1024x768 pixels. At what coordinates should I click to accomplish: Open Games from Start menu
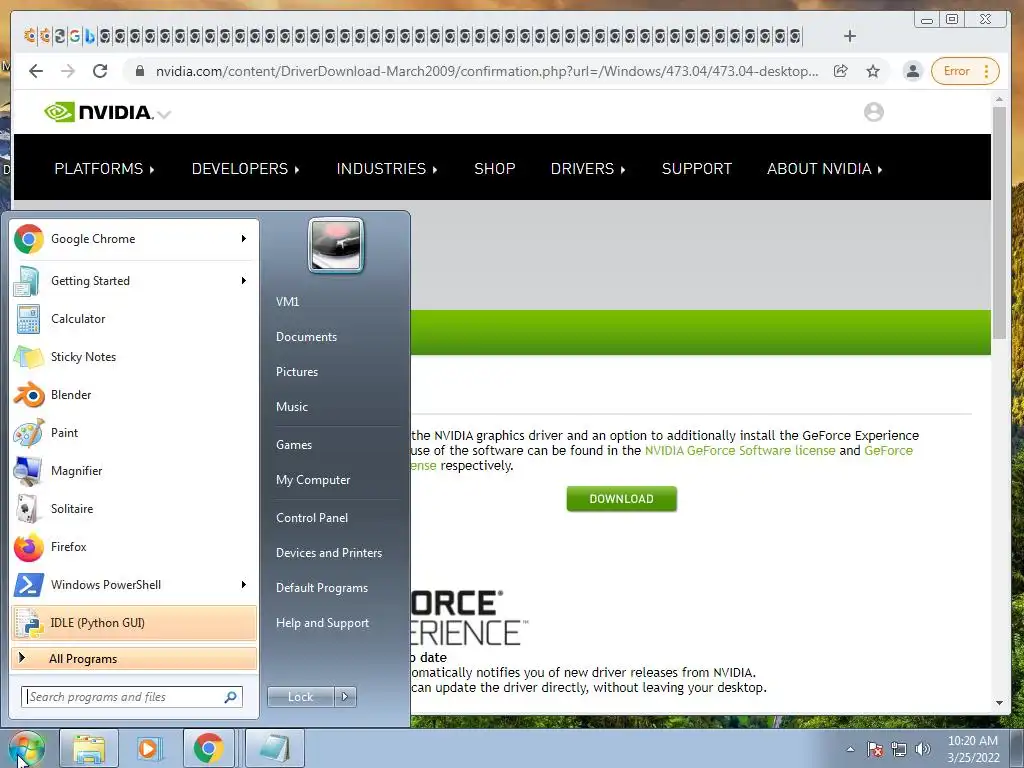coord(294,445)
